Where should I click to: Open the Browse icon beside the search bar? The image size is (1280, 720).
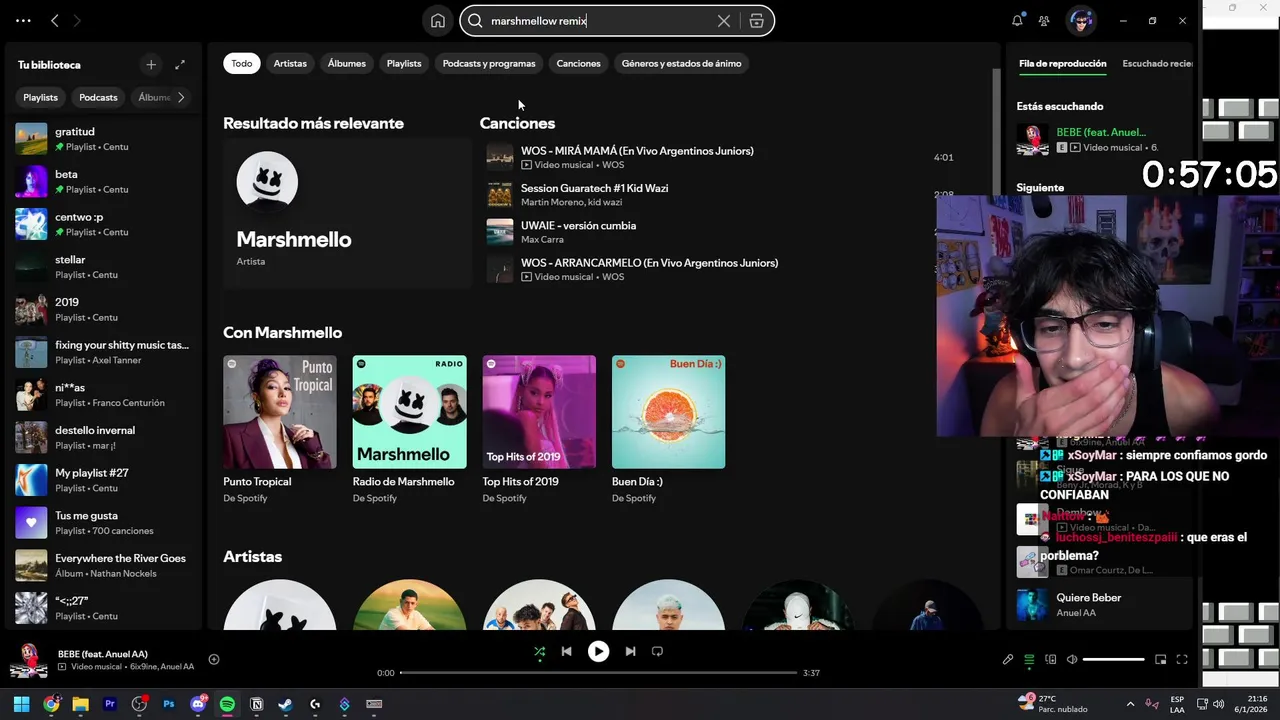pyautogui.click(x=756, y=21)
